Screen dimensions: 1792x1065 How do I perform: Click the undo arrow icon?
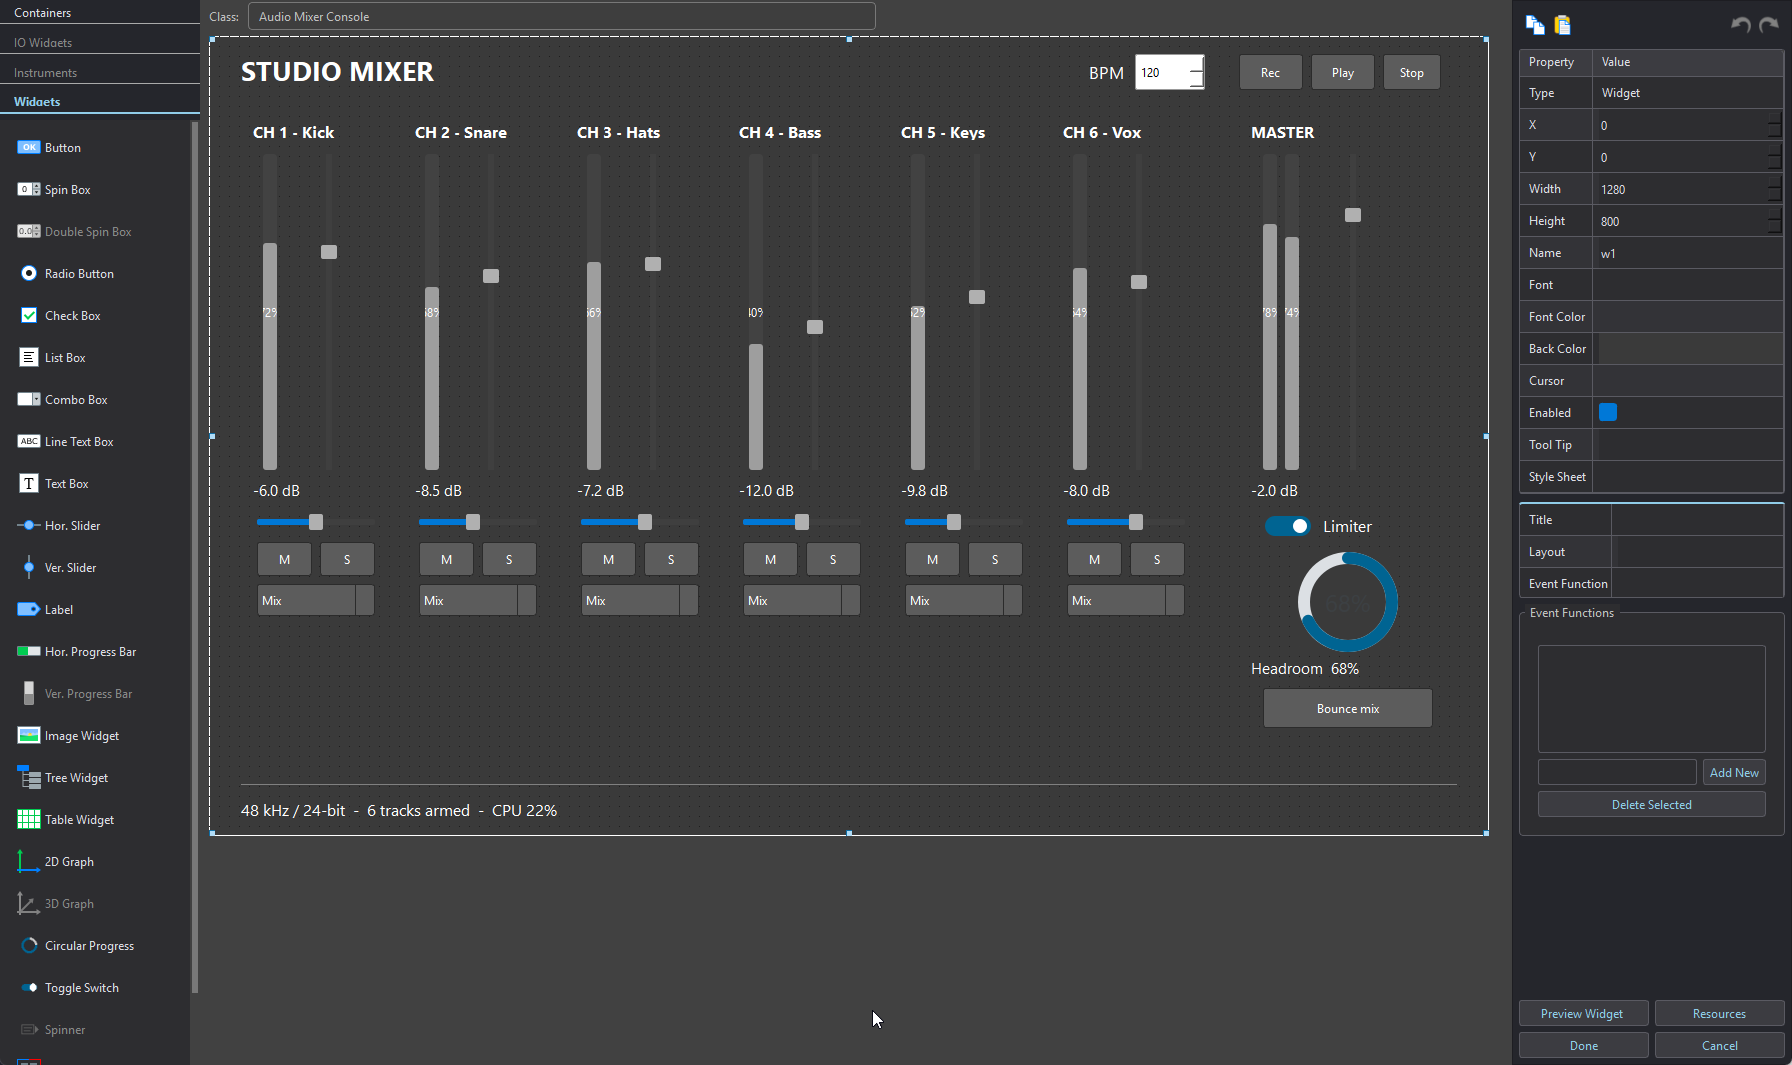pyautogui.click(x=1741, y=25)
